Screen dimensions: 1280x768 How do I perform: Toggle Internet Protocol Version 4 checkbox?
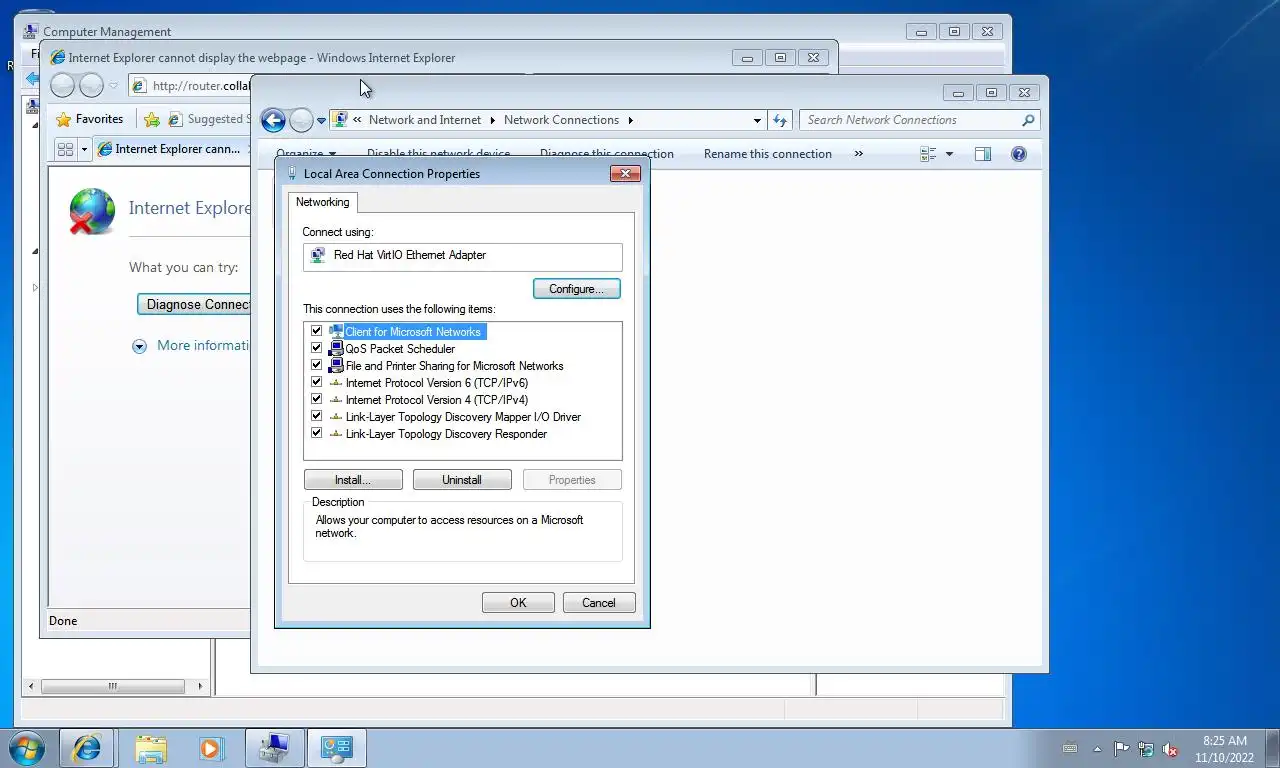pos(317,399)
